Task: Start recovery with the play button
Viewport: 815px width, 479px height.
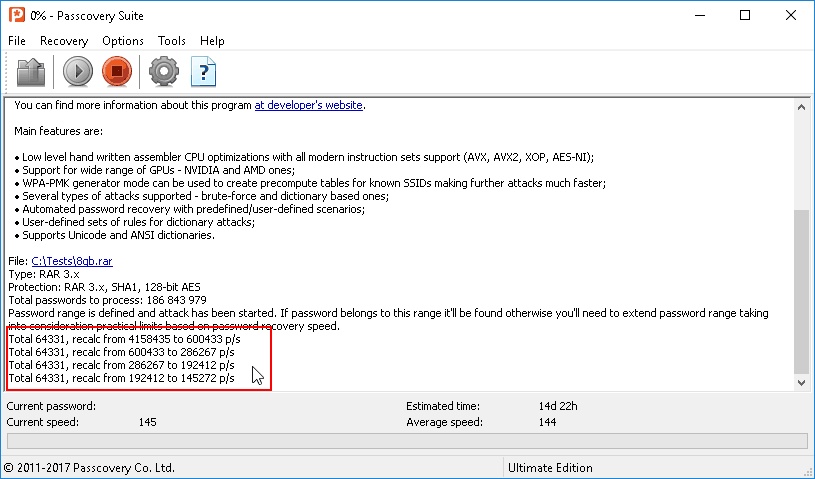Action: click(78, 71)
